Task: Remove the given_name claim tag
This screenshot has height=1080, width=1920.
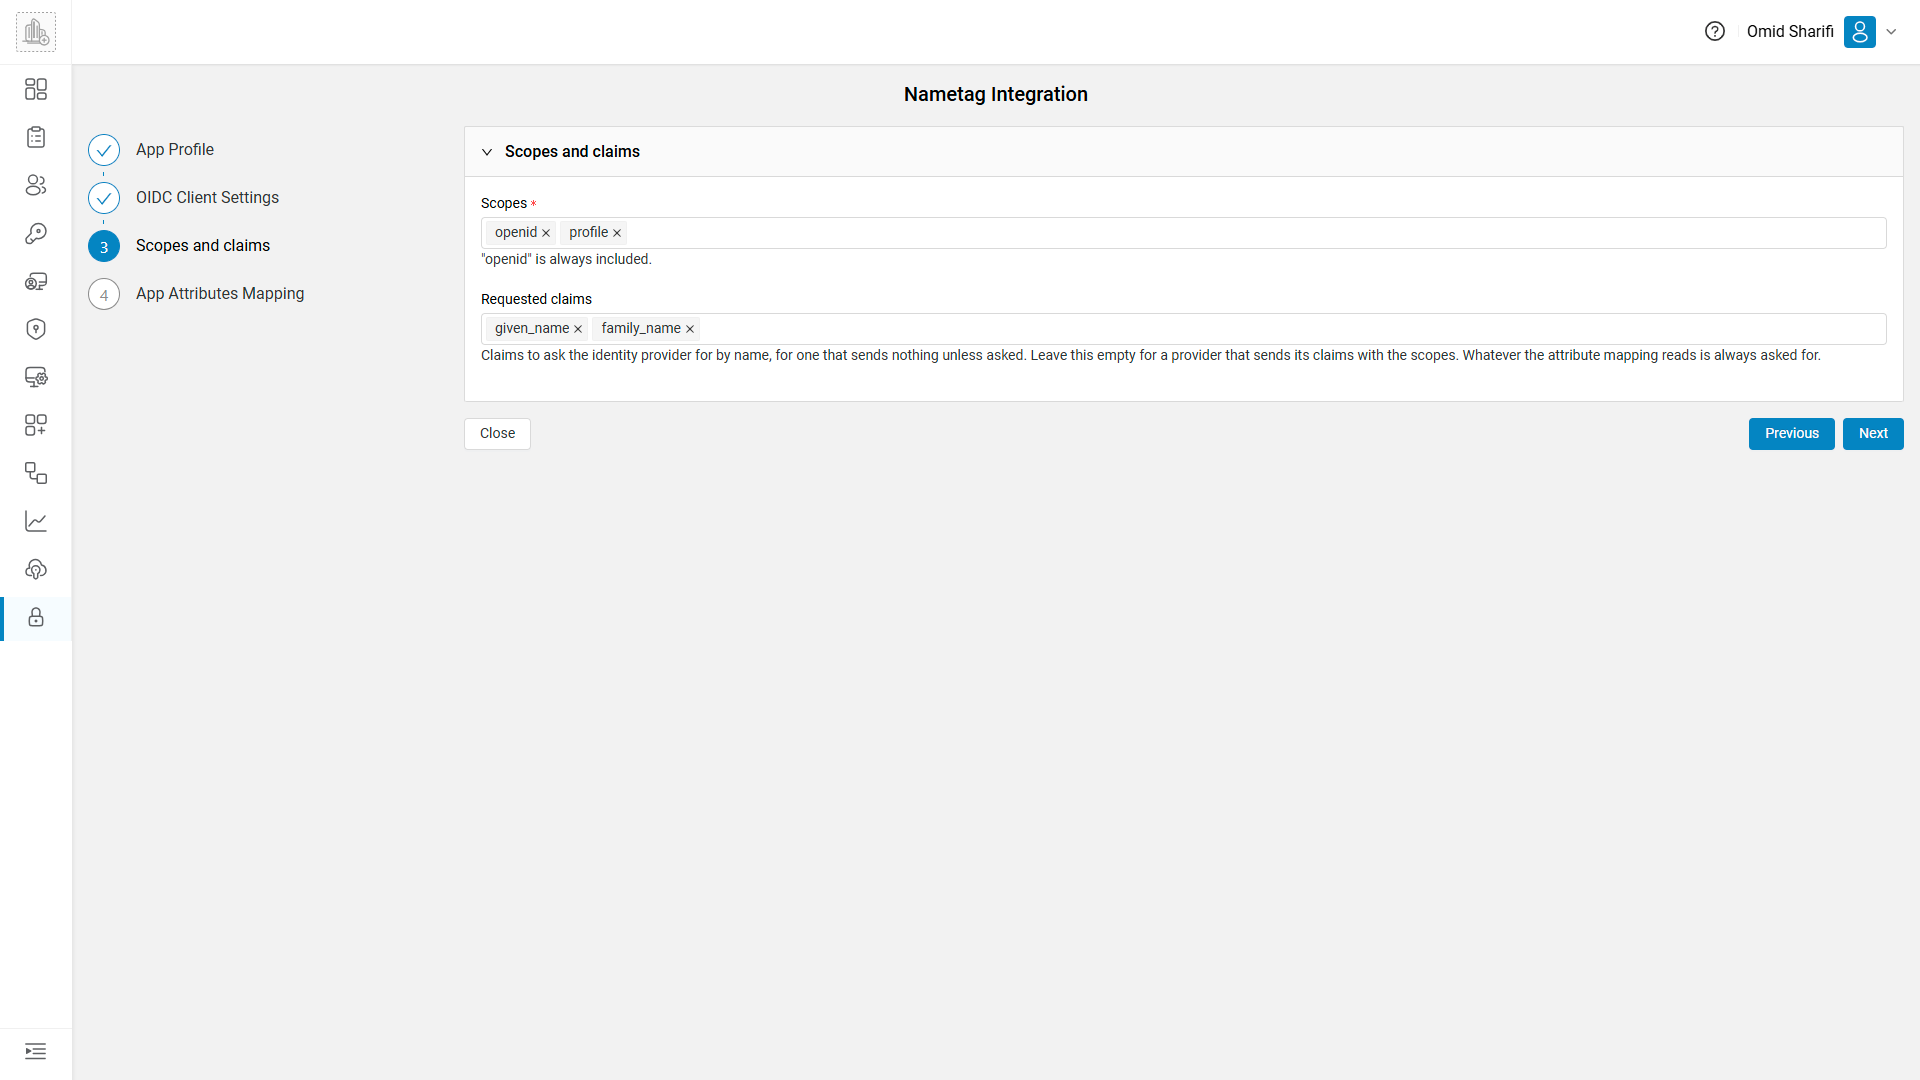Action: click(578, 329)
